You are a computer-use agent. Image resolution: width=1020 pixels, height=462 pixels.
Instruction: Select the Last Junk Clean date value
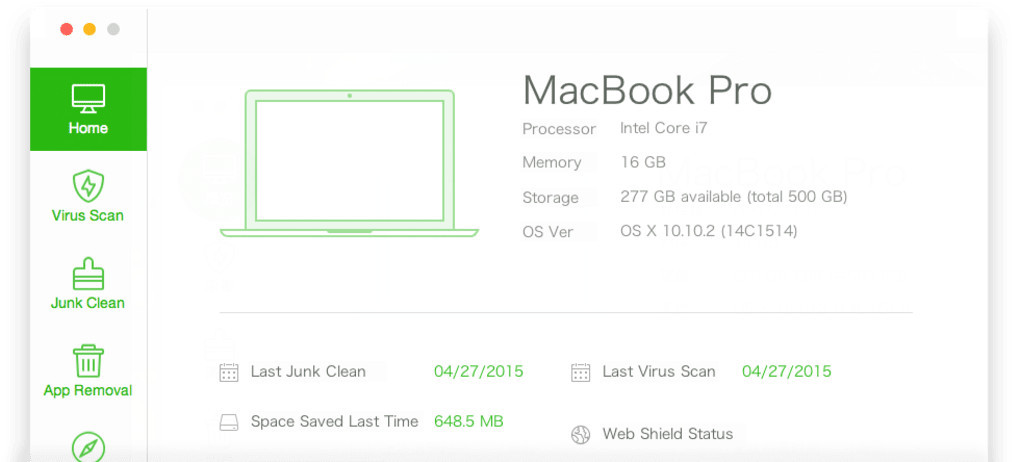(x=478, y=371)
